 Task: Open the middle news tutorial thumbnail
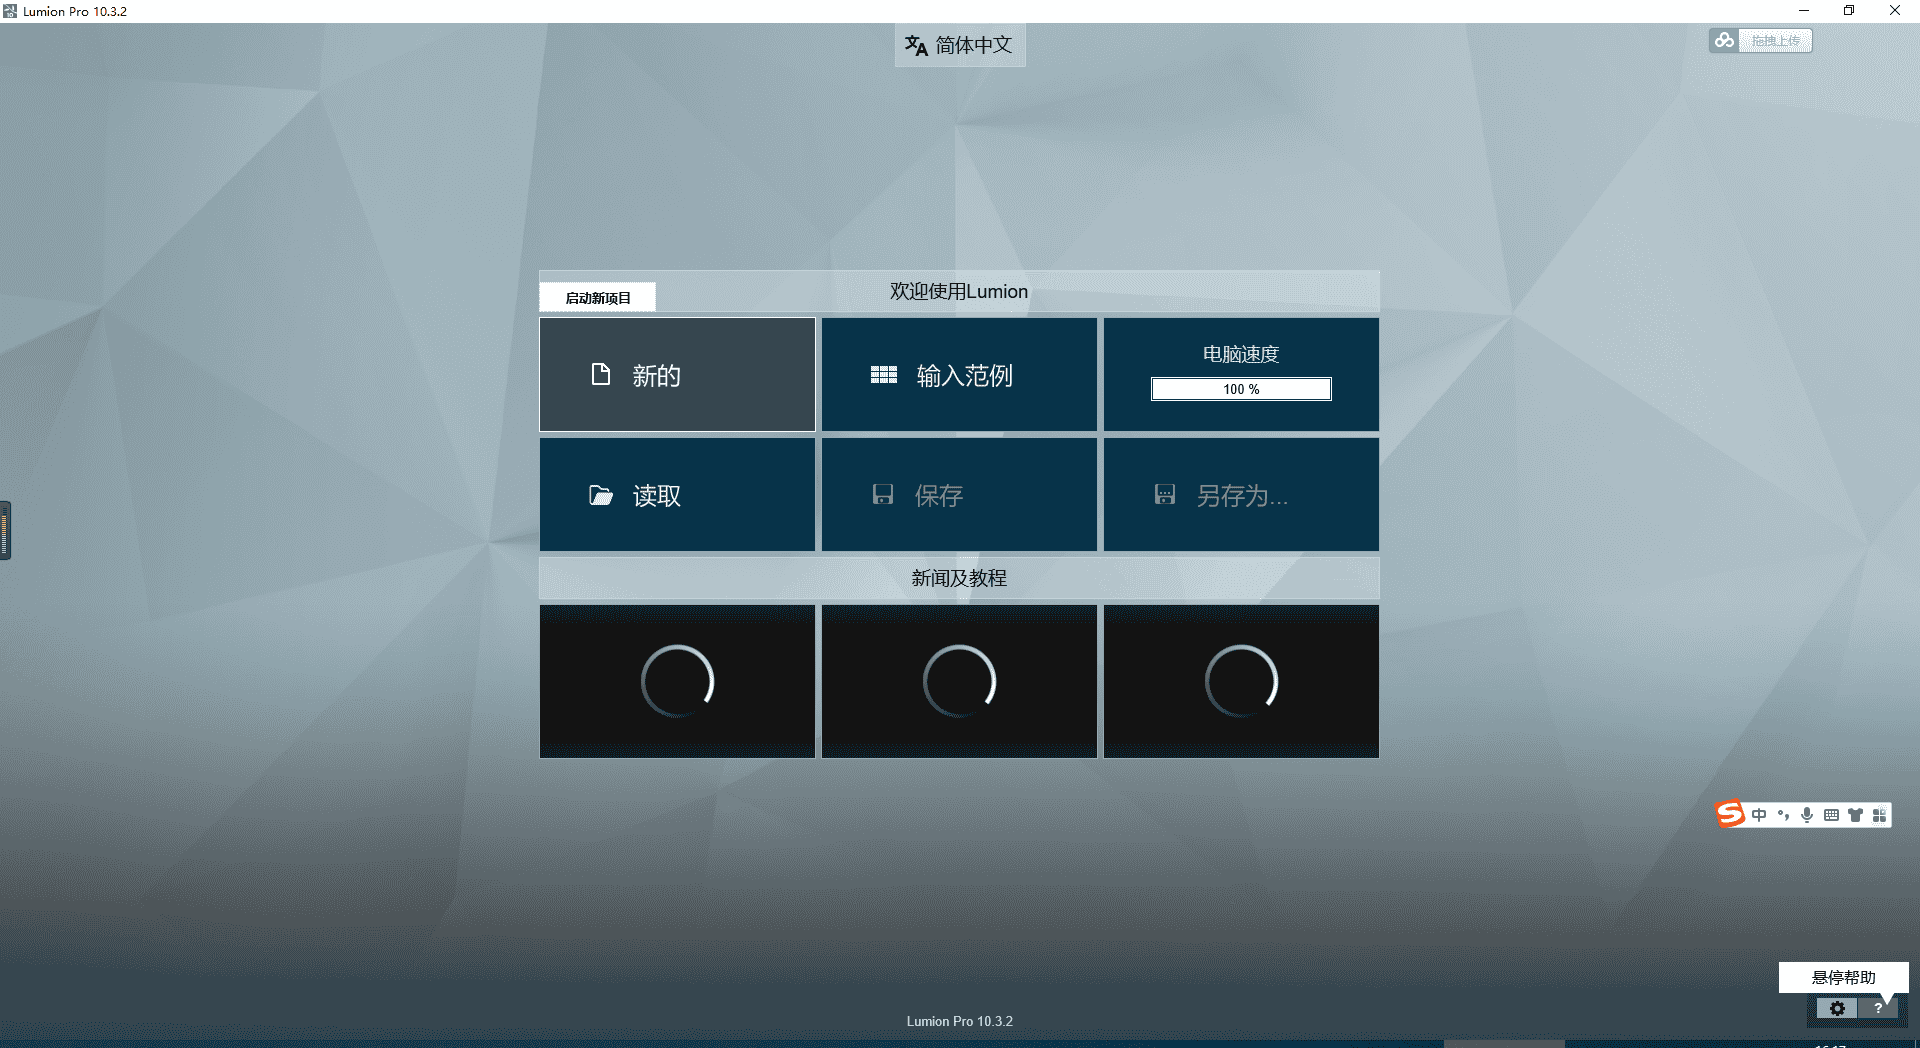[959, 681]
